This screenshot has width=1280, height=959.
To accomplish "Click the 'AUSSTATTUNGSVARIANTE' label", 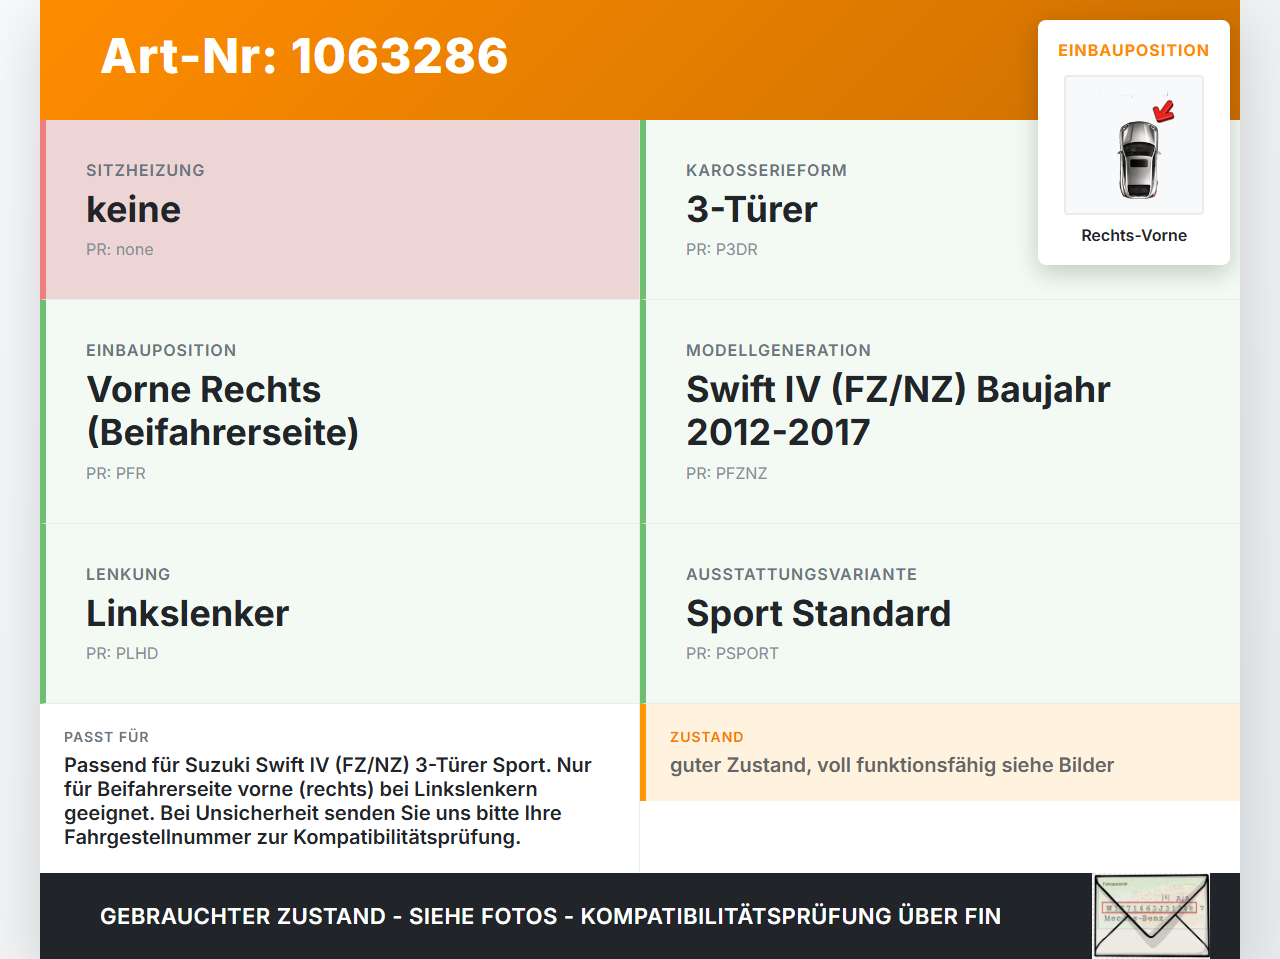I will [801, 574].
